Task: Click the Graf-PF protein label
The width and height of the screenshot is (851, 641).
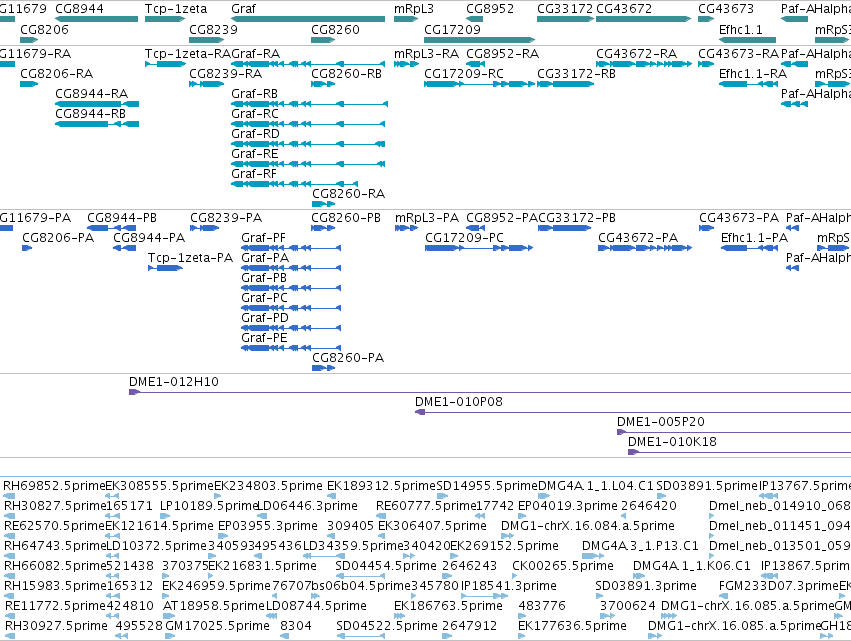Action: (263, 238)
